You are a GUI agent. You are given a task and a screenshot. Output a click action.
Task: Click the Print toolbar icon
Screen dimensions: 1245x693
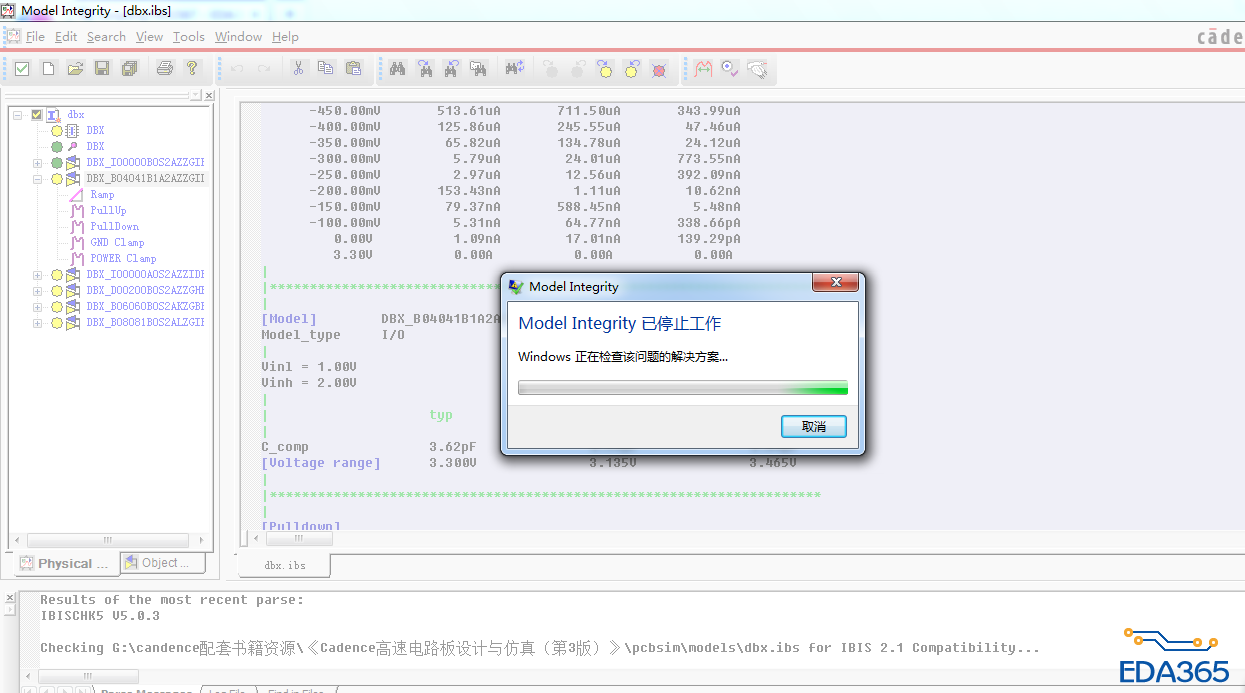pos(165,69)
